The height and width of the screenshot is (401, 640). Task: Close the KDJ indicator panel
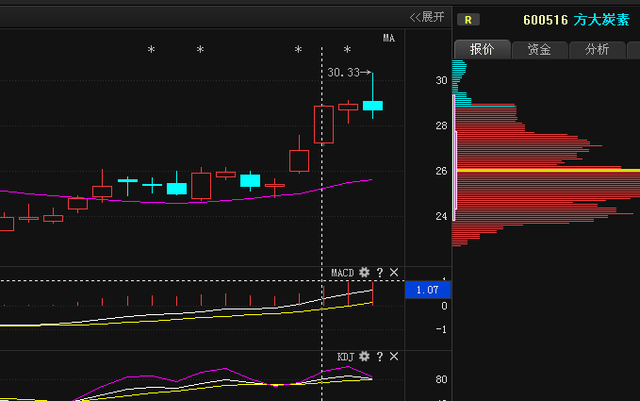click(x=394, y=356)
